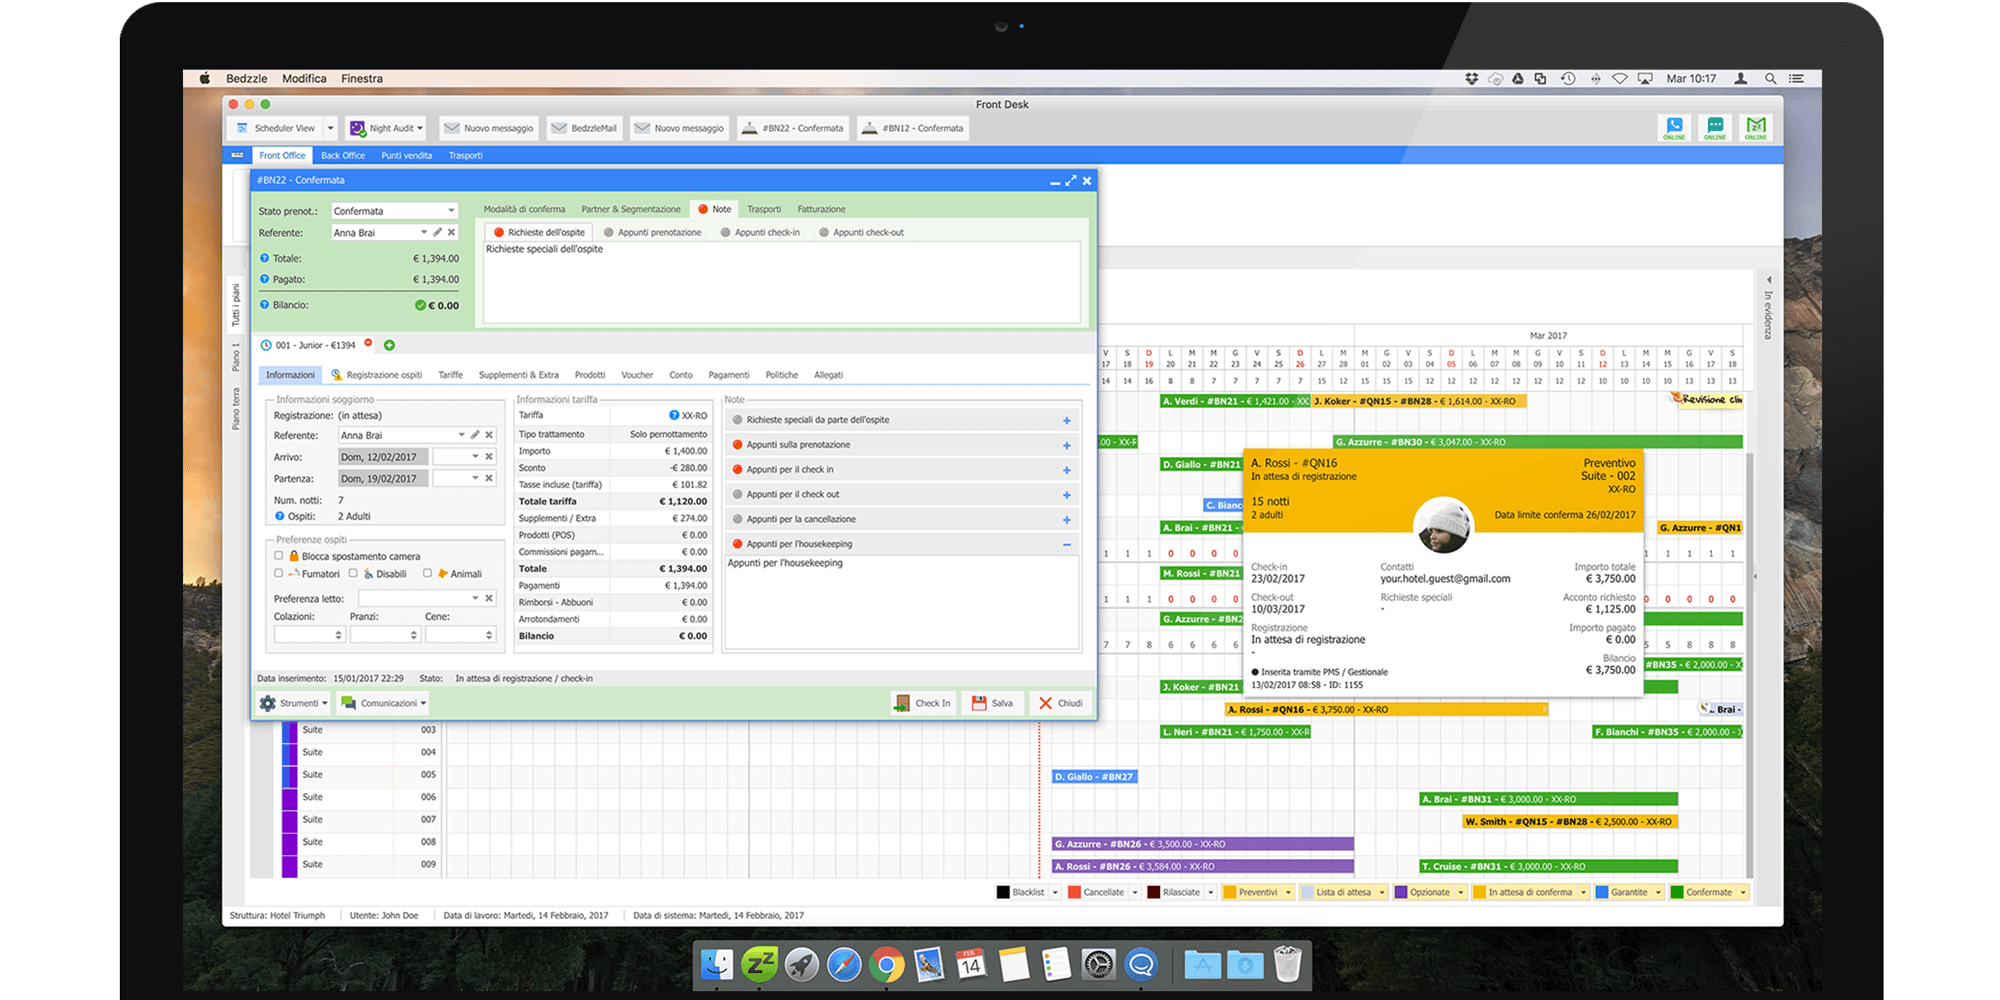2000x1000 pixels.
Task: Tick the Disabili checkbox
Action: coord(353,573)
